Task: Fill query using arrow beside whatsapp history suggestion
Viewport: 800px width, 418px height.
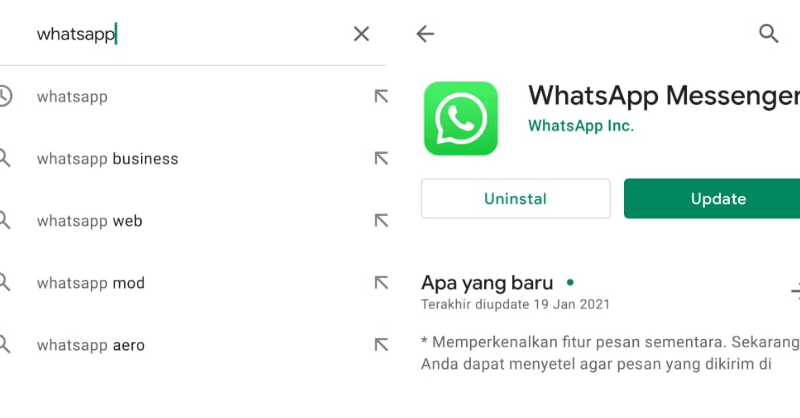Action: pyautogui.click(x=381, y=96)
